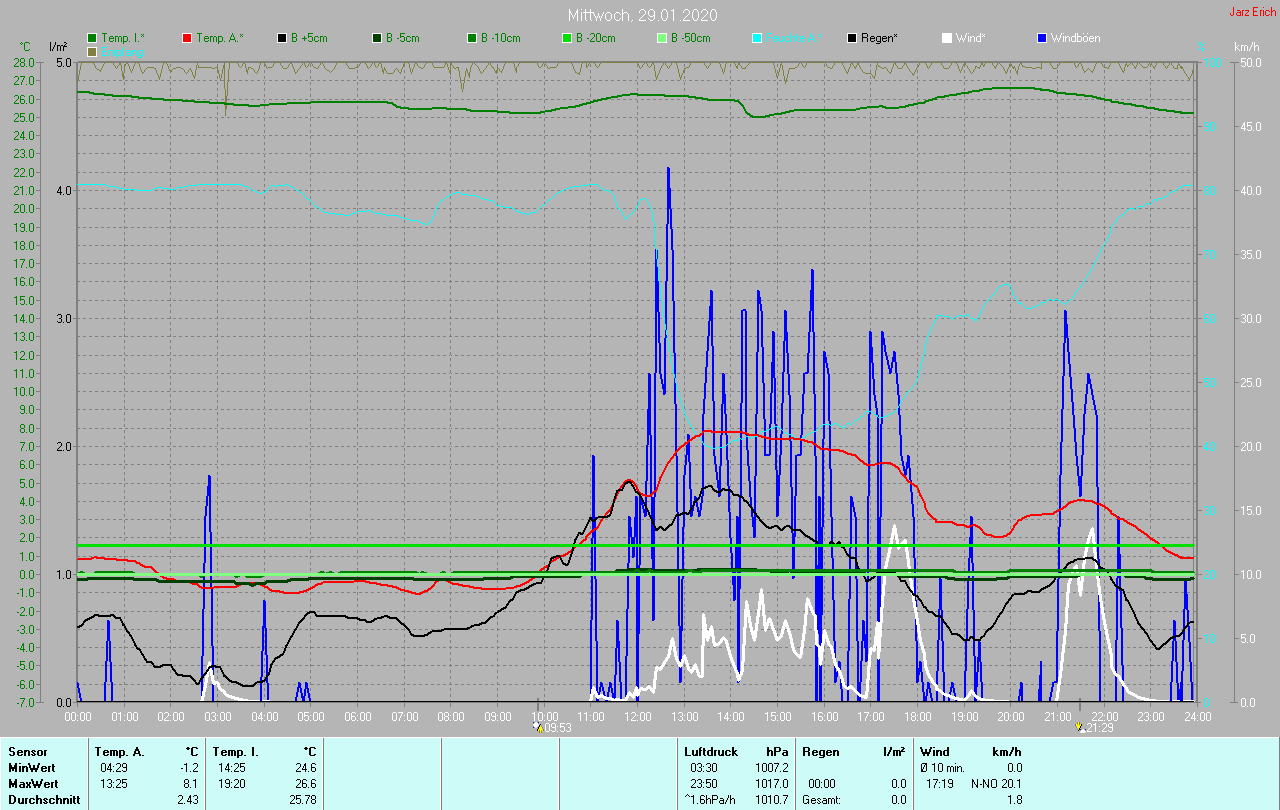Image resolution: width=1280 pixels, height=810 pixels.
Task: Select the pressure trend "^1.6hPa/h"
Action: tap(711, 800)
